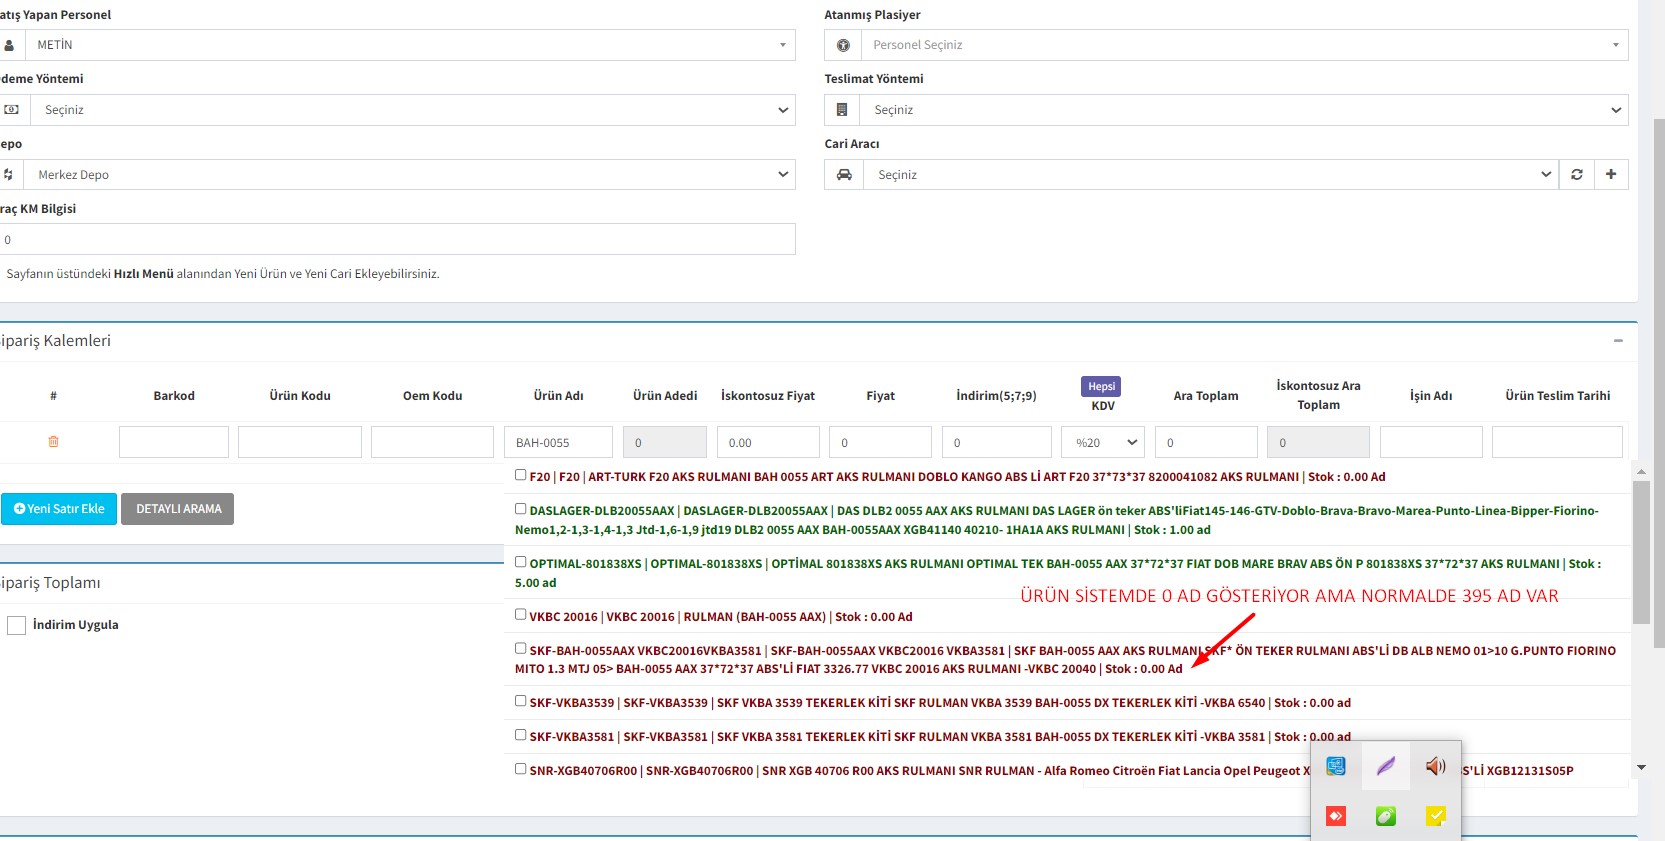
Task: Open the speaker volume tray icon
Action: 1435,766
